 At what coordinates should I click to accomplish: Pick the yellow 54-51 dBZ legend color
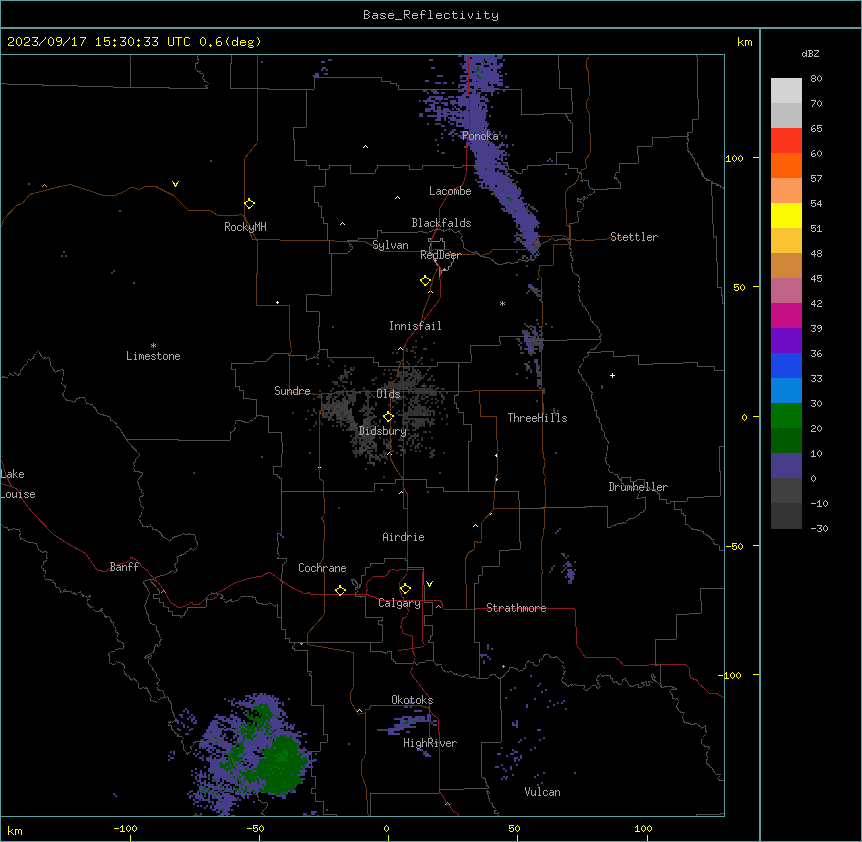point(786,215)
